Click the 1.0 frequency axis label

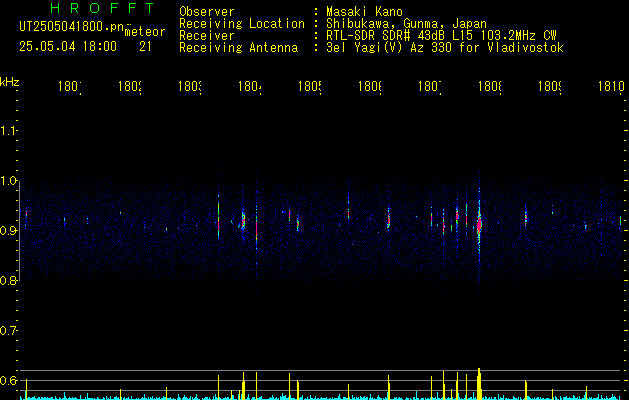(8, 181)
